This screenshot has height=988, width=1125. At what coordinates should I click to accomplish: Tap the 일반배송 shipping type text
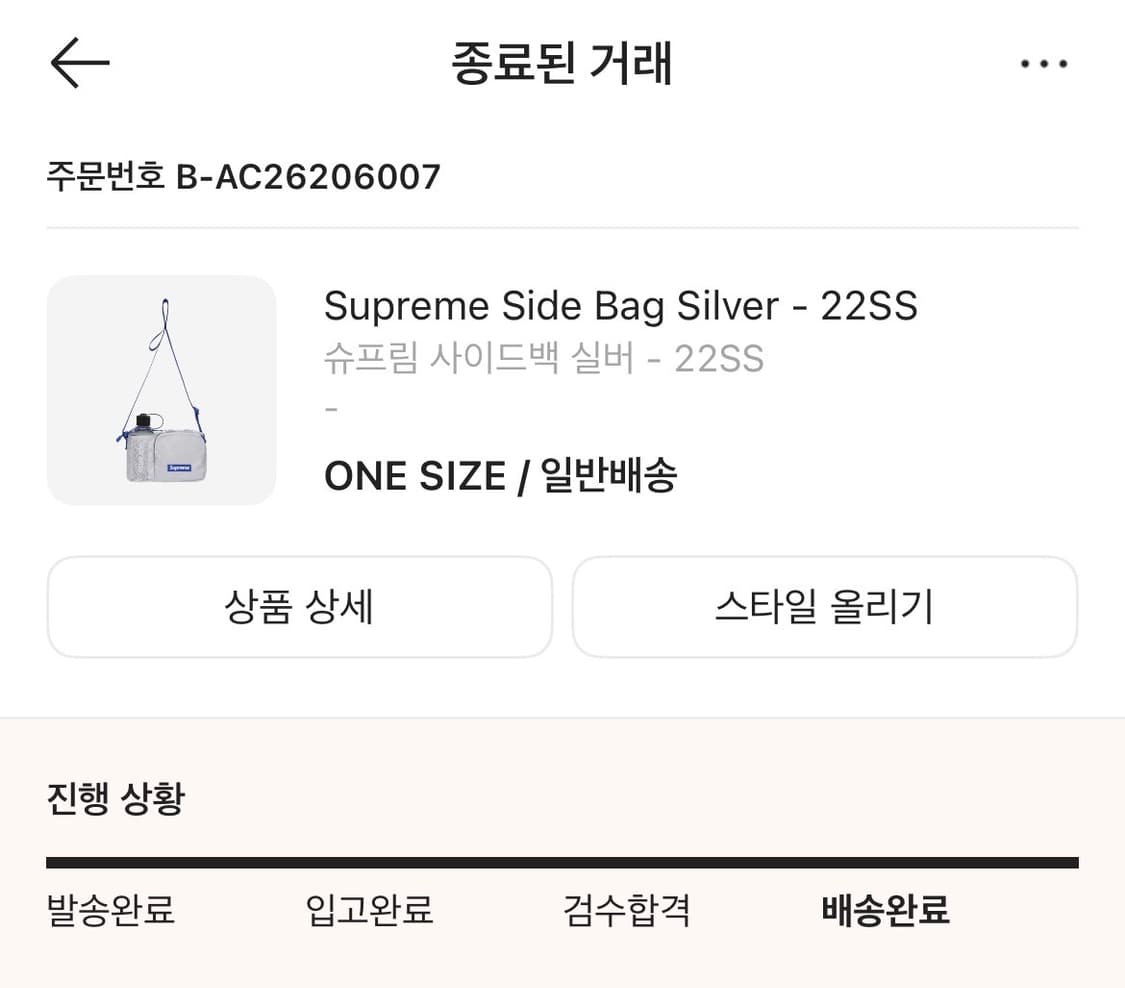tap(609, 476)
